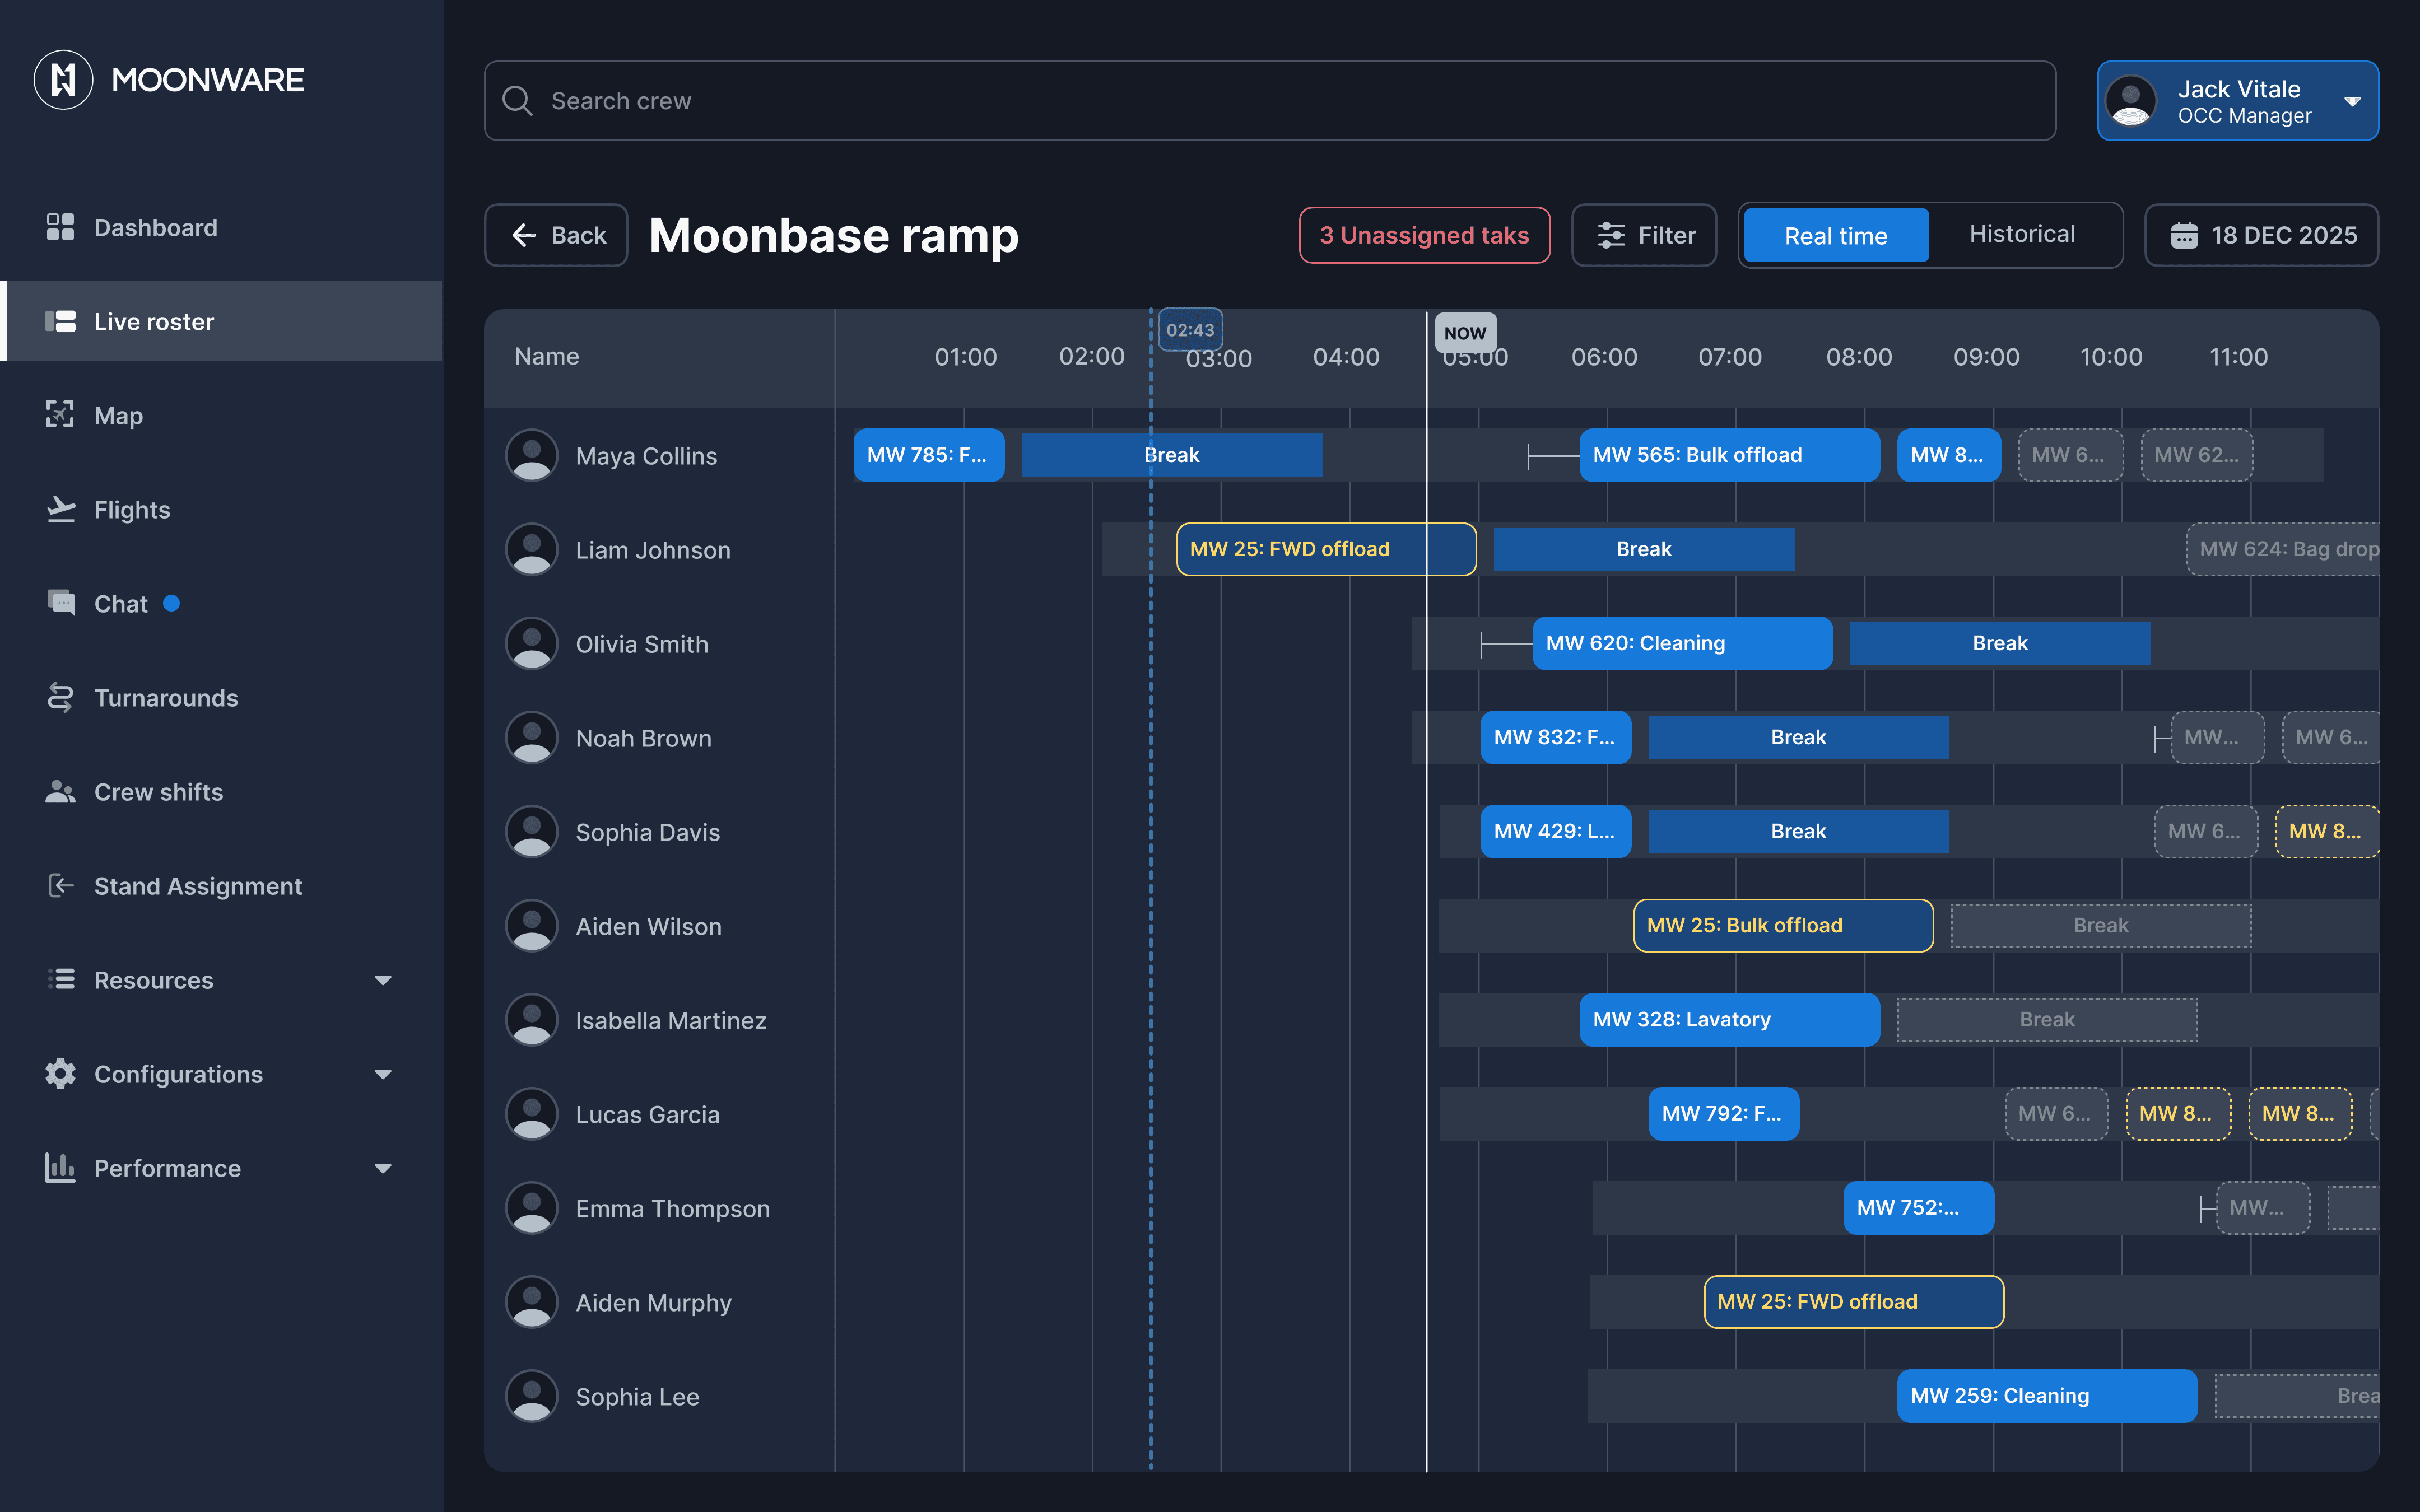
Task: Click the Back button
Action: 556,235
